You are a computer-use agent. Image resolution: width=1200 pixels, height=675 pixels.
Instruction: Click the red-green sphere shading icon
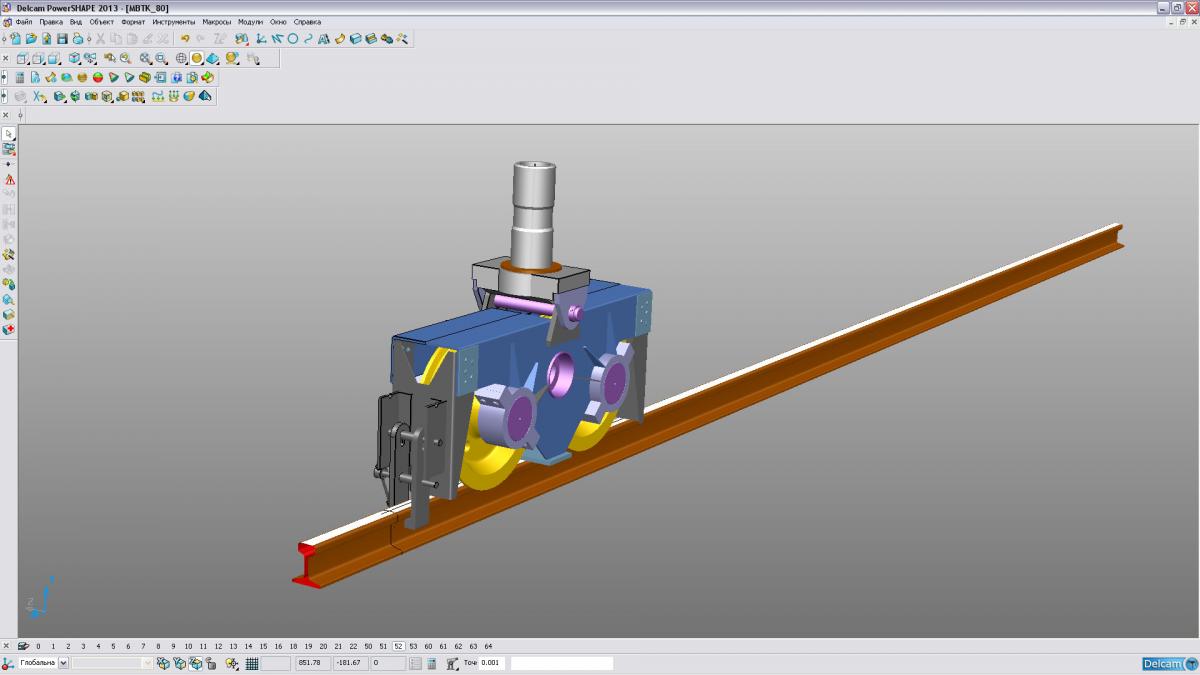tap(98, 77)
